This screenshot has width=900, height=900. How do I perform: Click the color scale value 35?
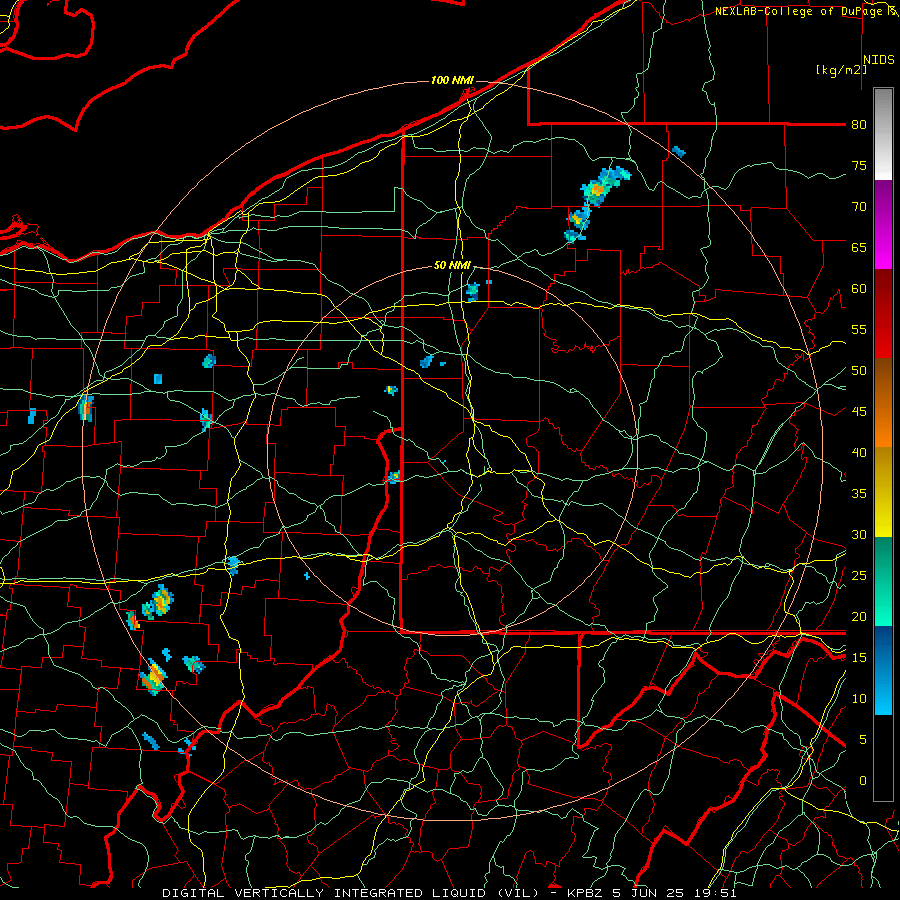[859, 494]
